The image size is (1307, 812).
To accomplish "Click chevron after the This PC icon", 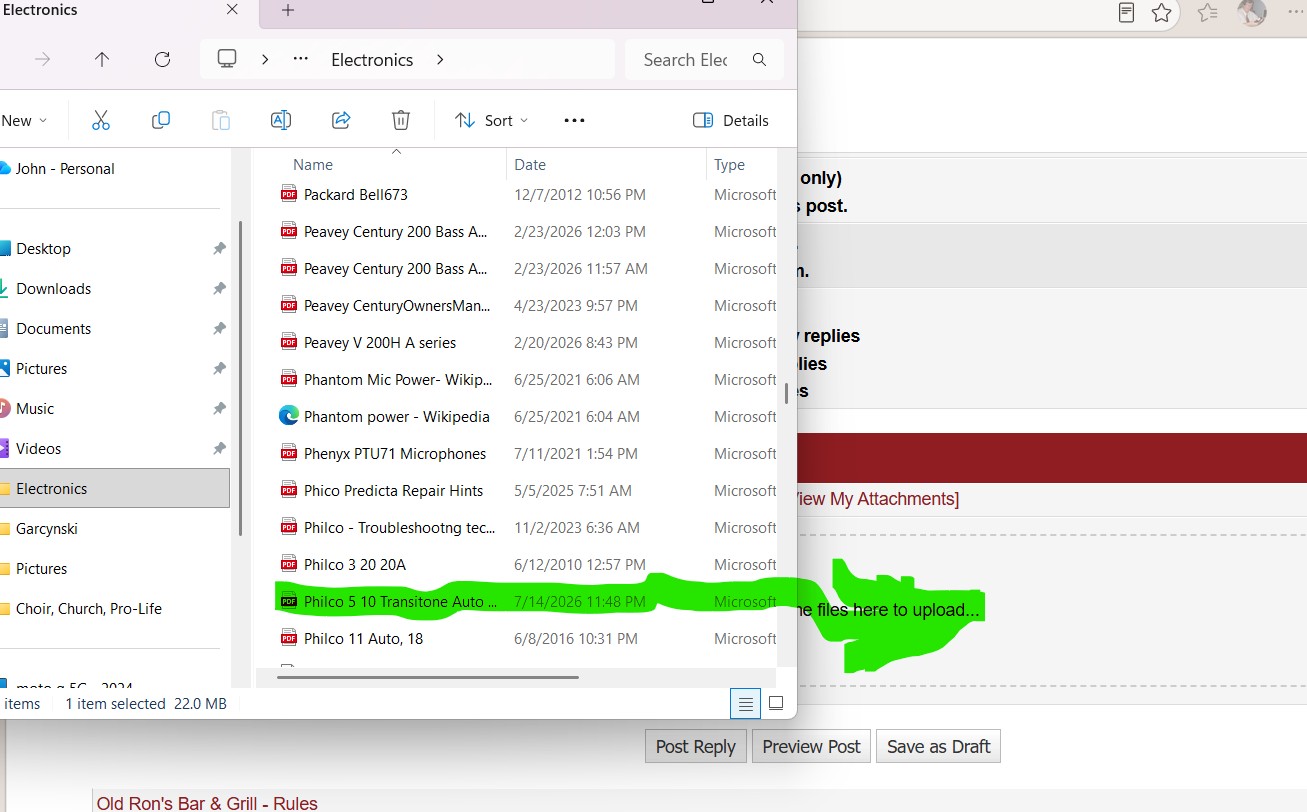I will tap(265, 60).
